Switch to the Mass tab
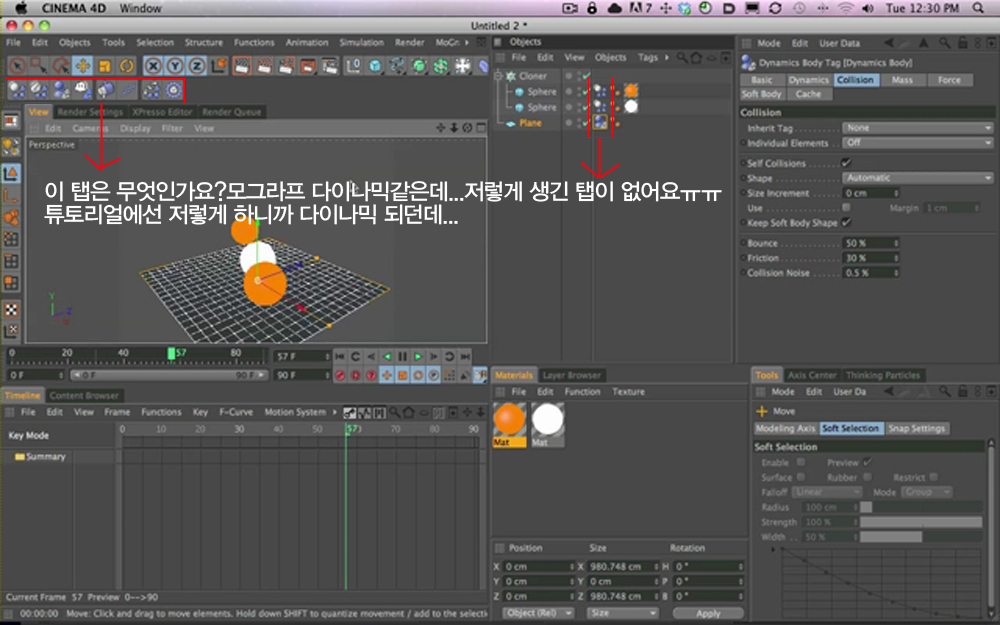 (902, 80)
